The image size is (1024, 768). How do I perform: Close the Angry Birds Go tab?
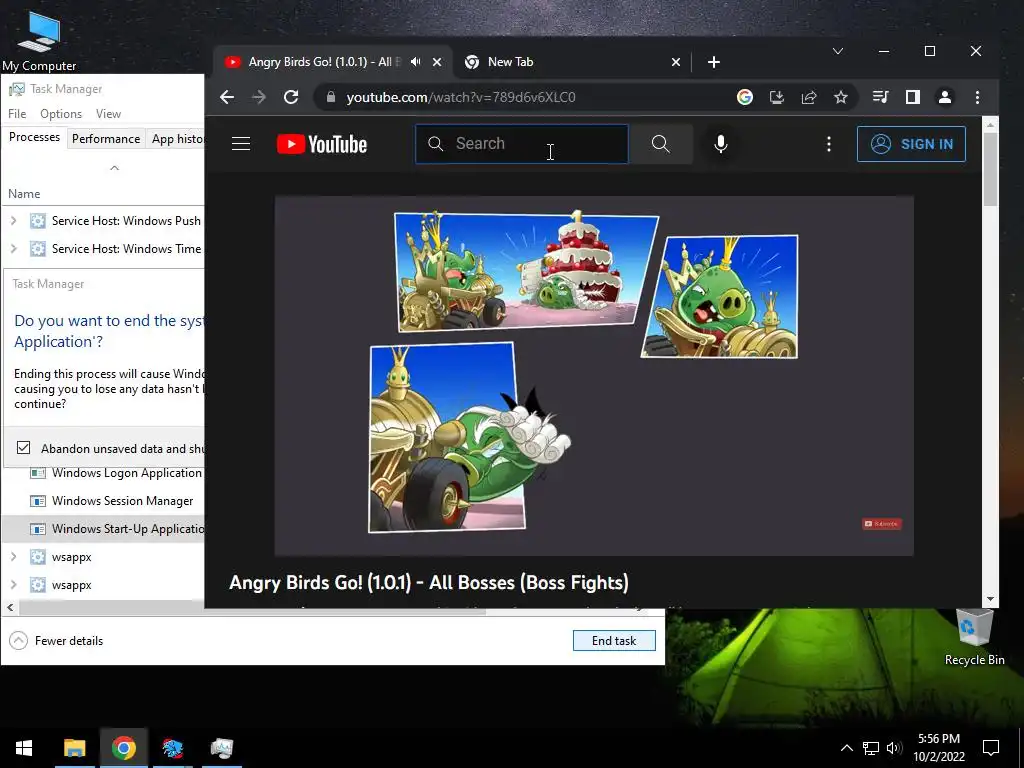pyautogui.click(x=437, y=62)
